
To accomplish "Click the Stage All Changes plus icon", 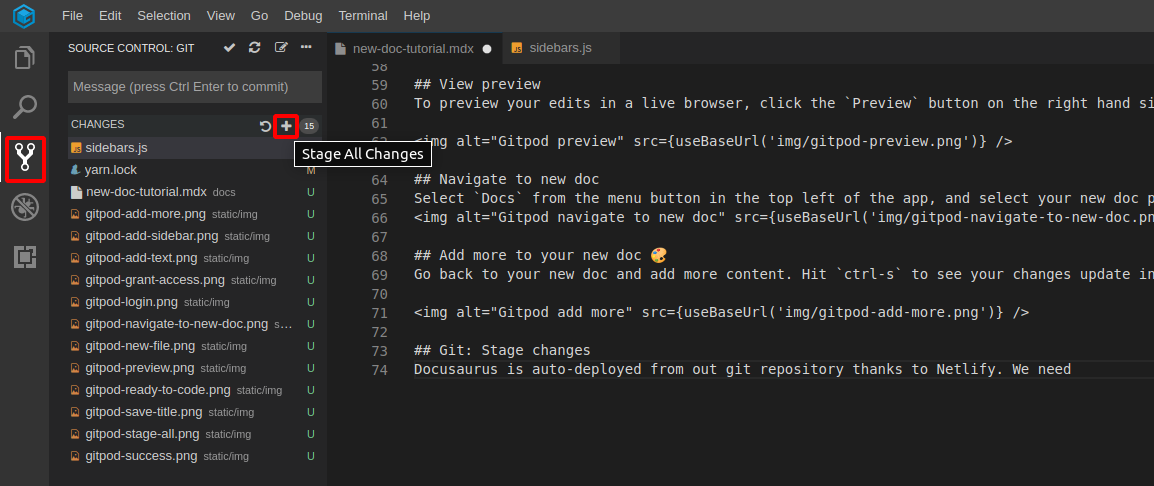I will click(287, 126).
